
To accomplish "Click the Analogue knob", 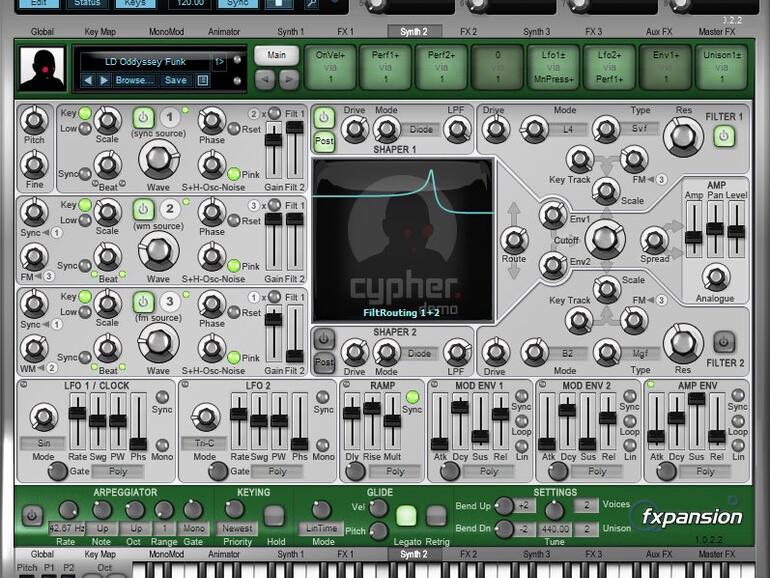I will tap(715, 277).
